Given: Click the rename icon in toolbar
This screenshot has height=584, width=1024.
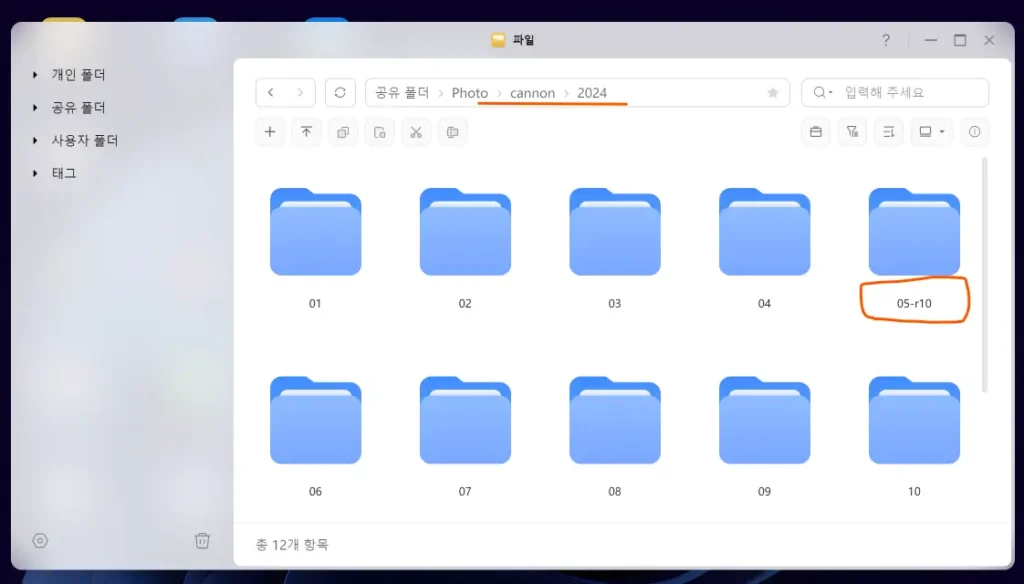Looking at the screenshot, I should point(453,132).
